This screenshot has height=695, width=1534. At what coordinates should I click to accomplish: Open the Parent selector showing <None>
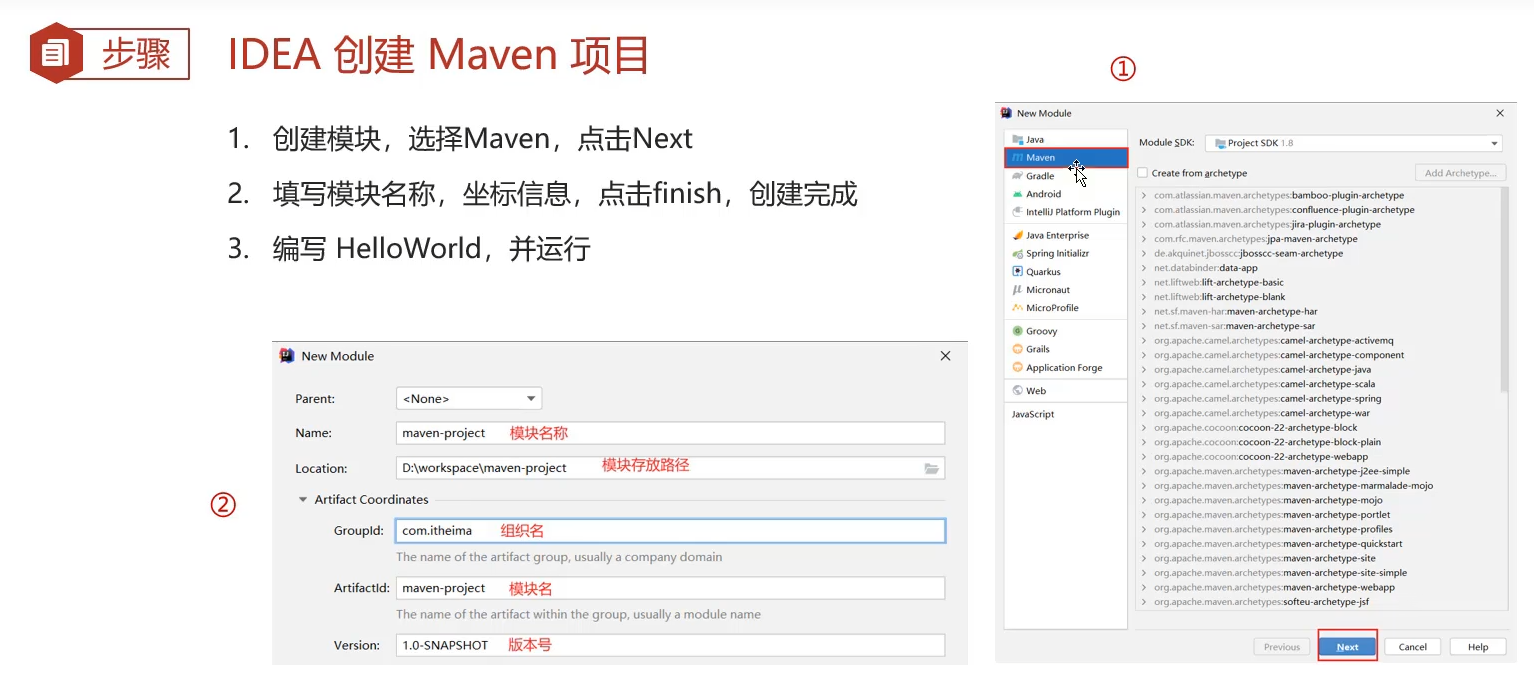coord(468,398)
